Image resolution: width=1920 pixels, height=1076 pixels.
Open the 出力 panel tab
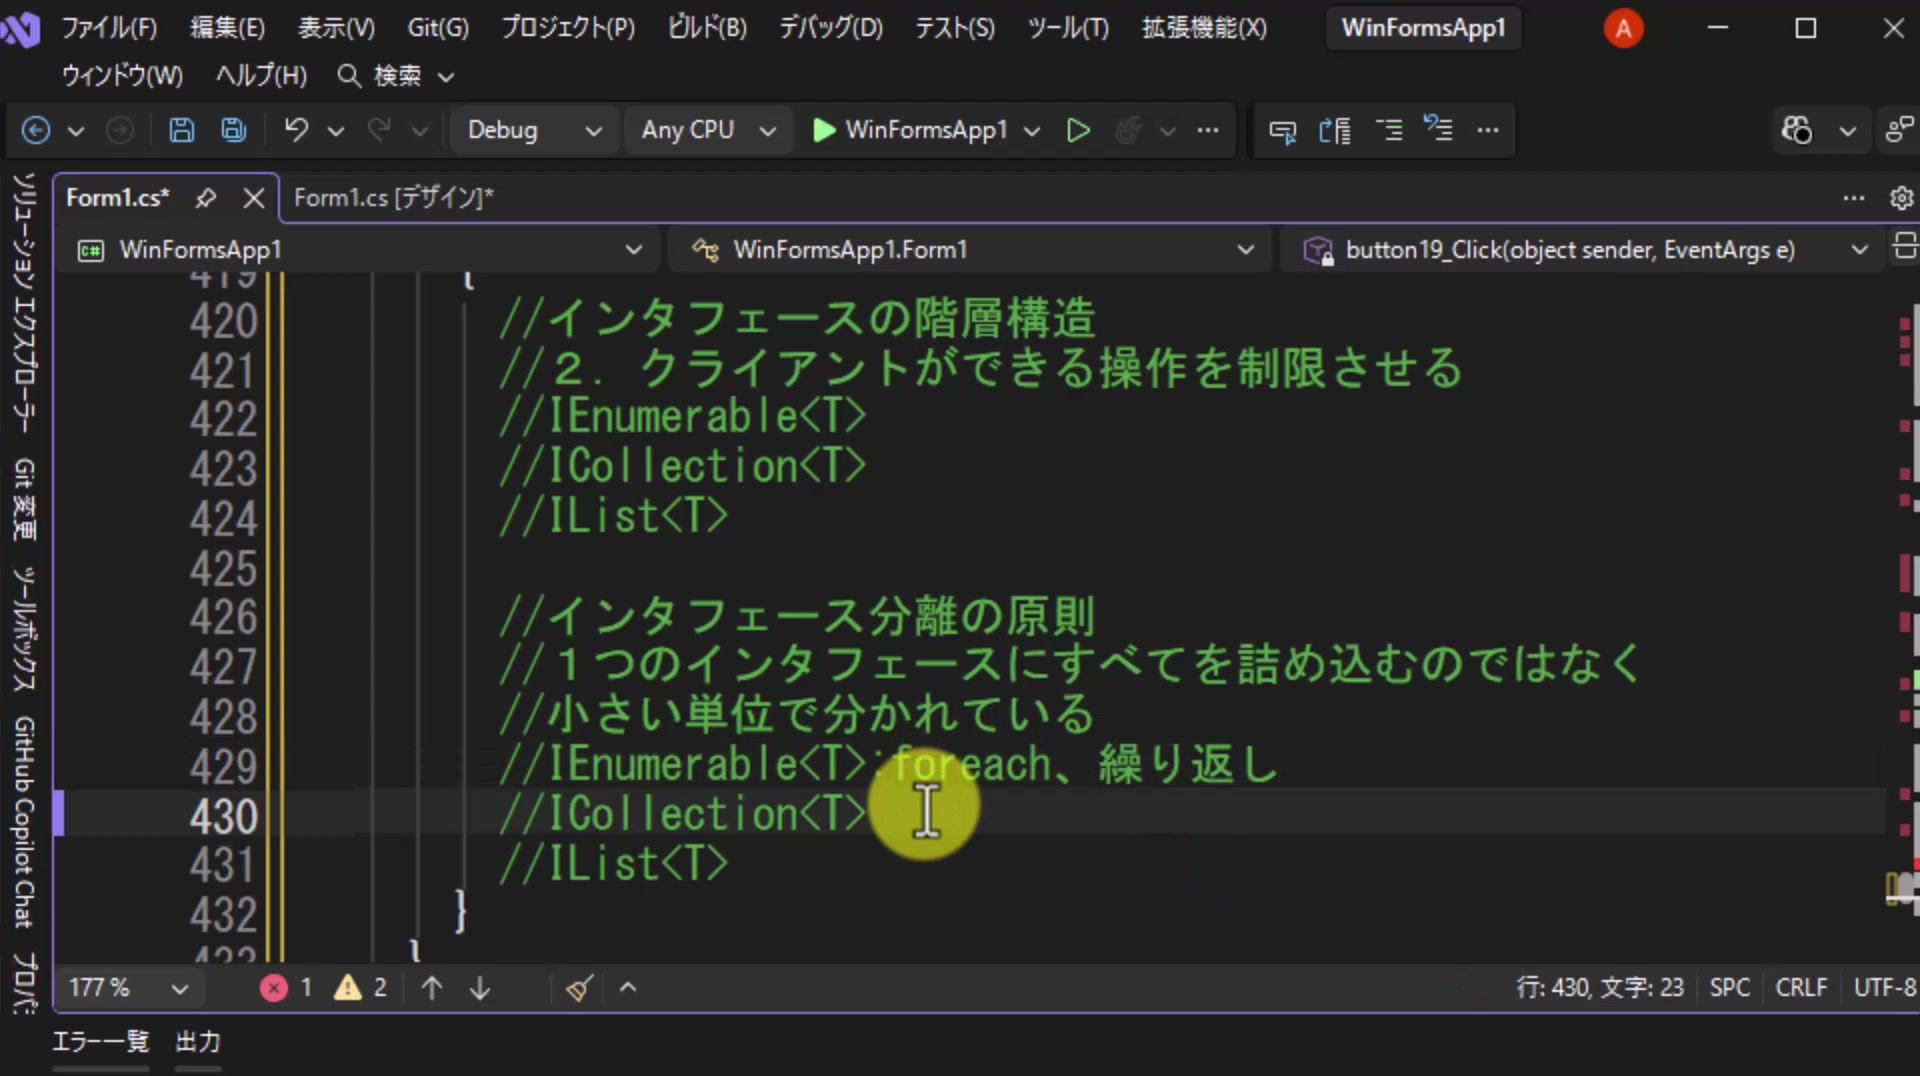[x=198, y=1042]
